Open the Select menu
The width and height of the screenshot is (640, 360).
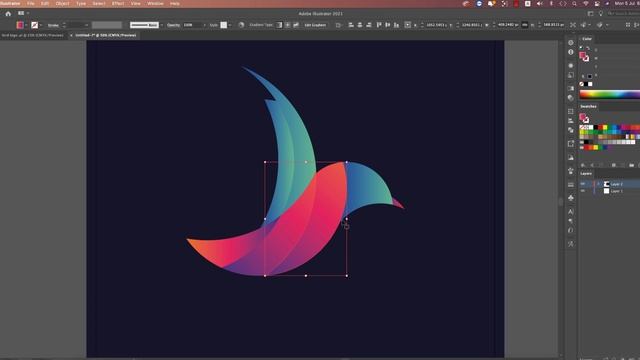click(x=99, y=3)
